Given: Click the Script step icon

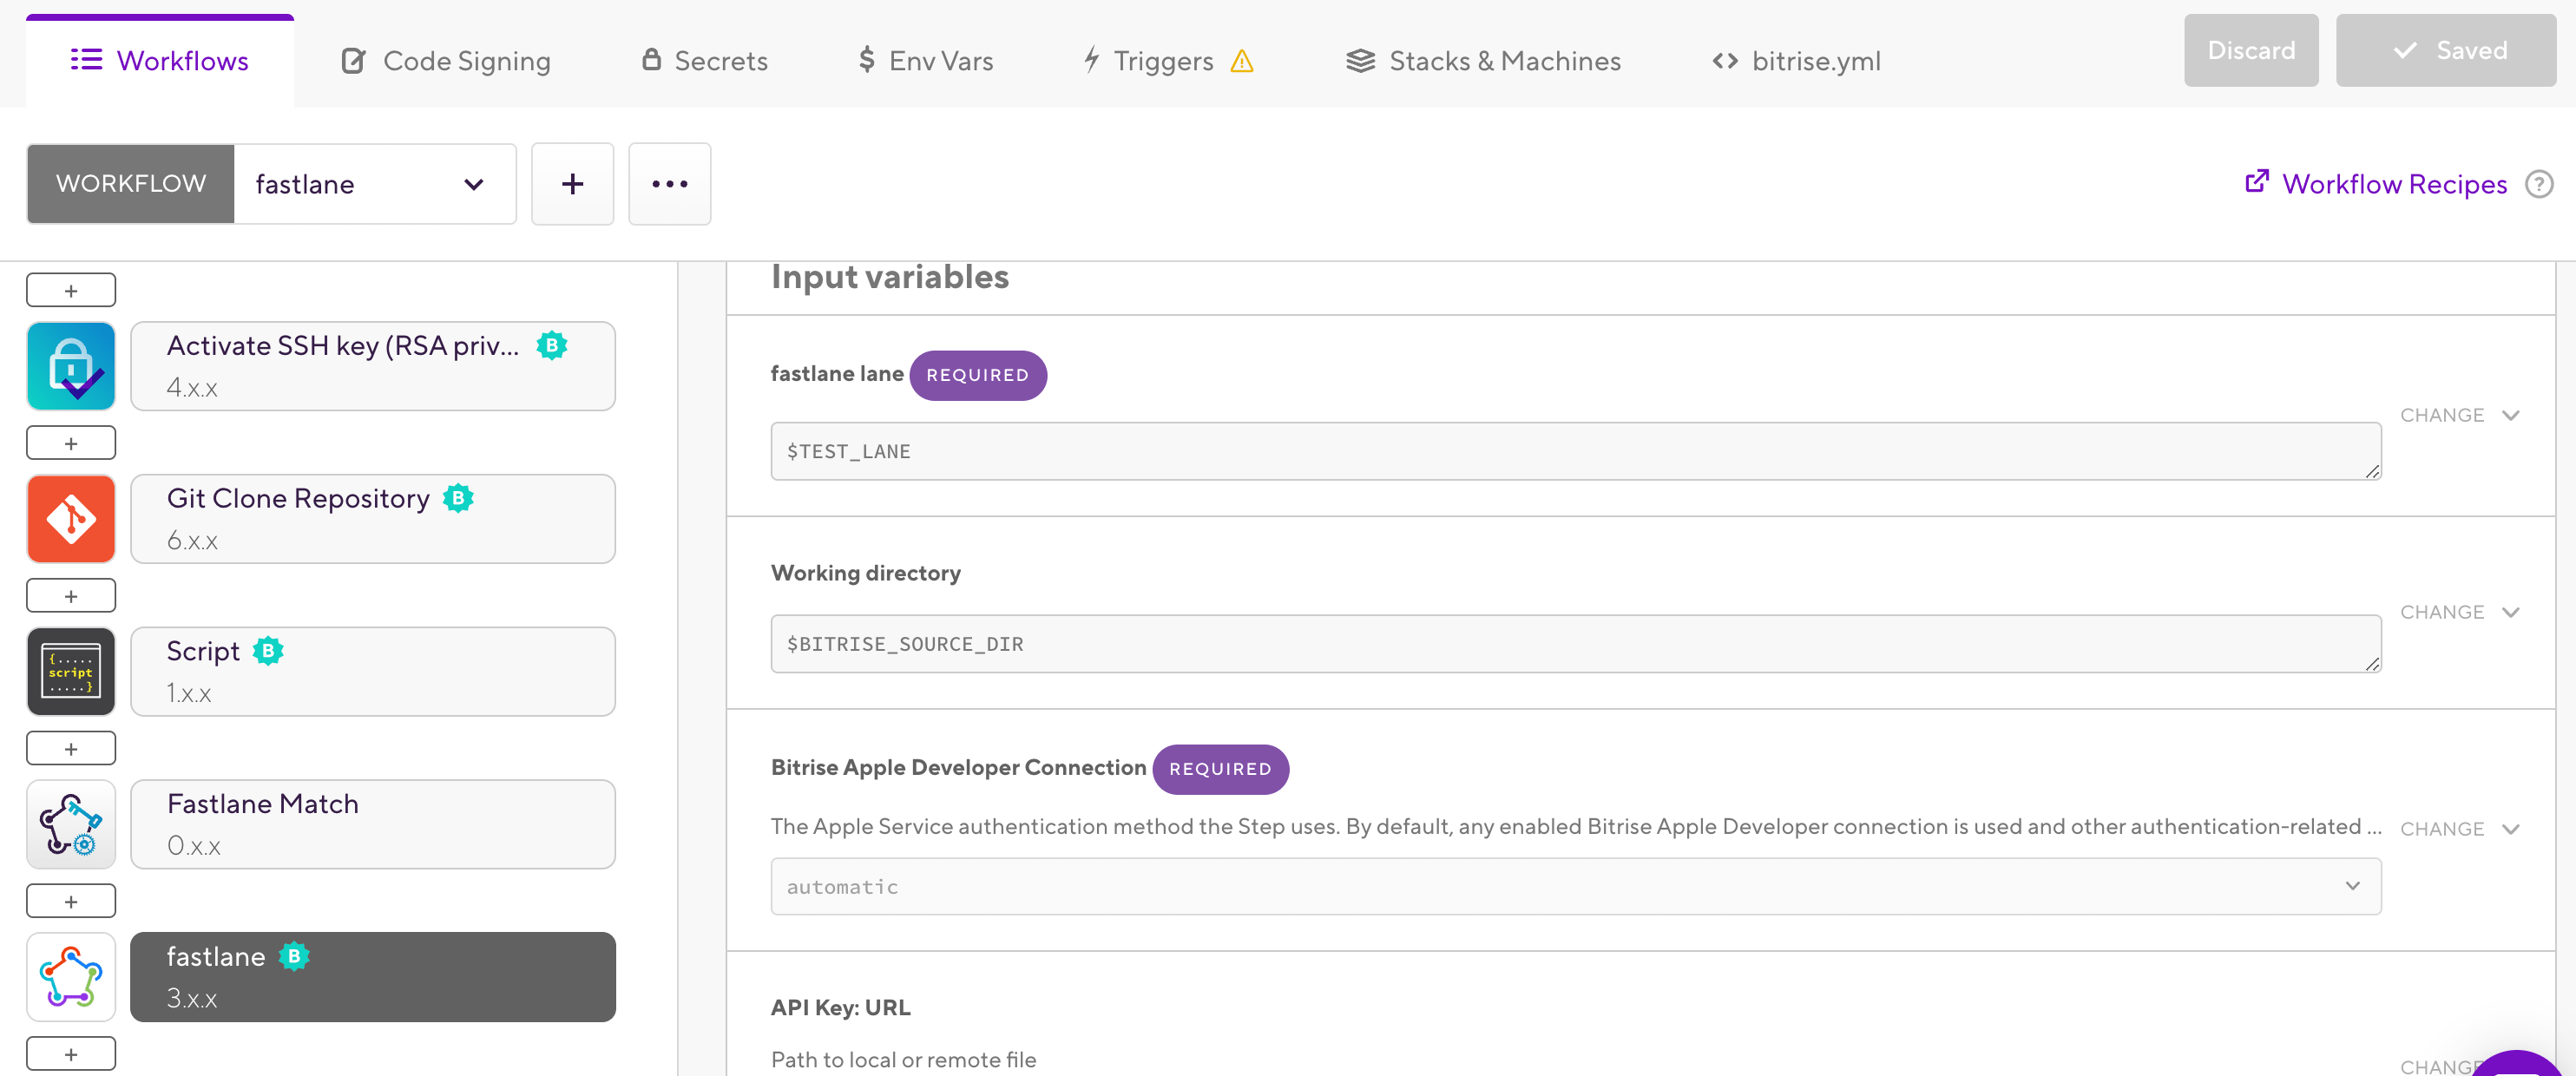Looking at the screenshot, I should [71, 672].
